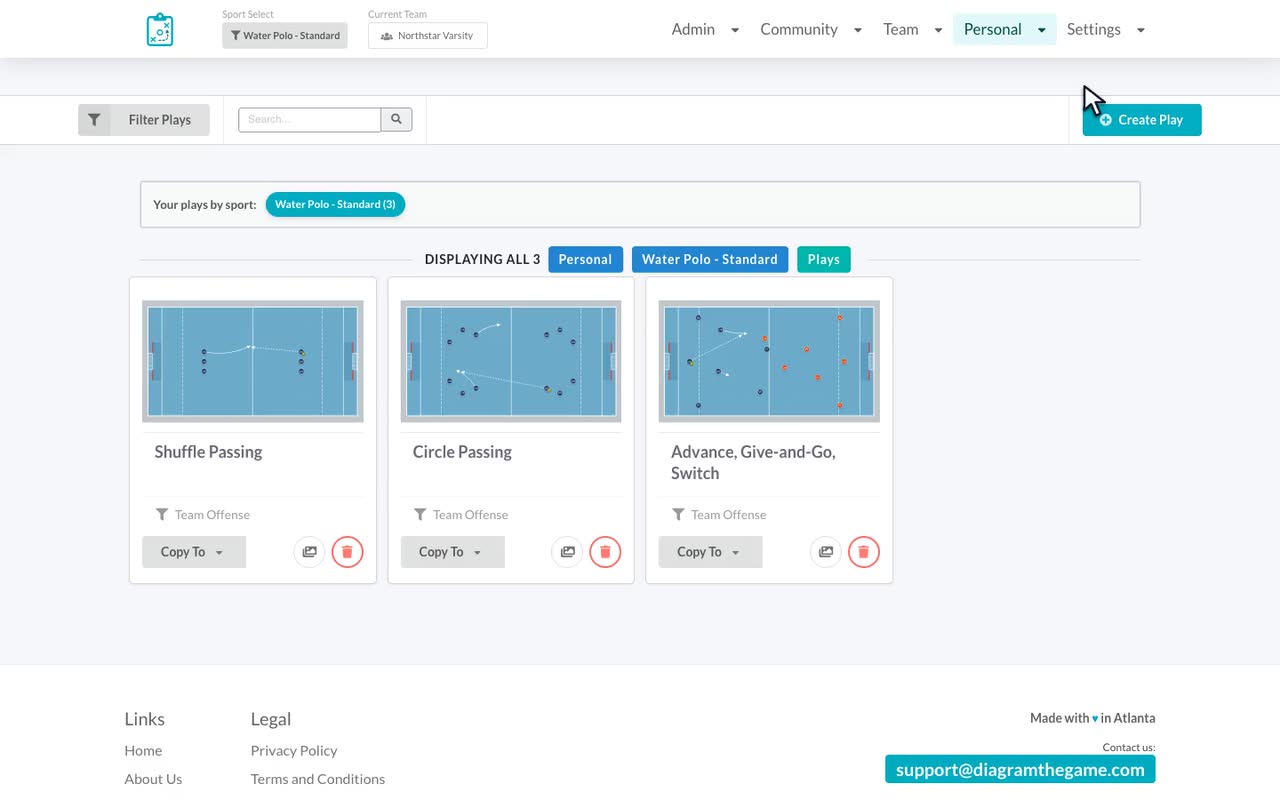Open gallery icon on Advance, Give-and-Go card

[826, 552]
